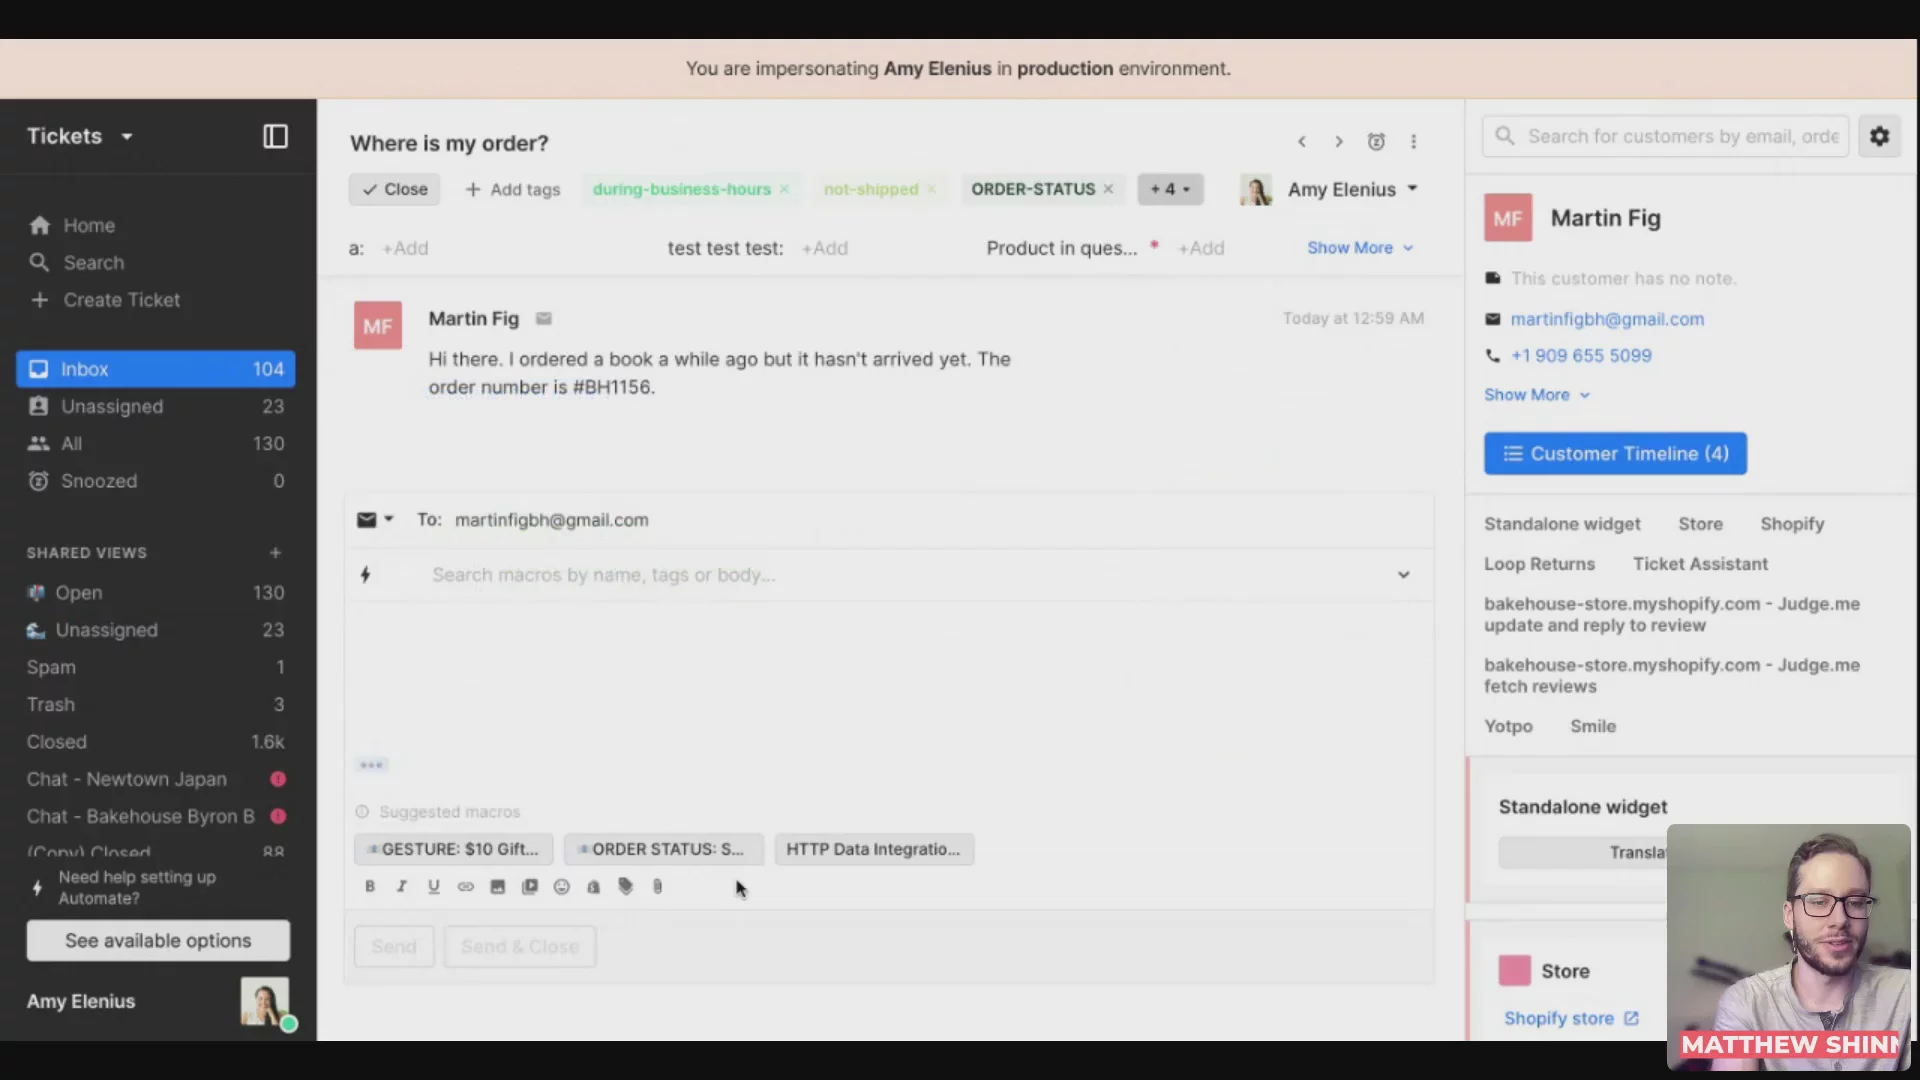Open the ticket more-options kebab menu
1920x1080 pixels.
1413,142
